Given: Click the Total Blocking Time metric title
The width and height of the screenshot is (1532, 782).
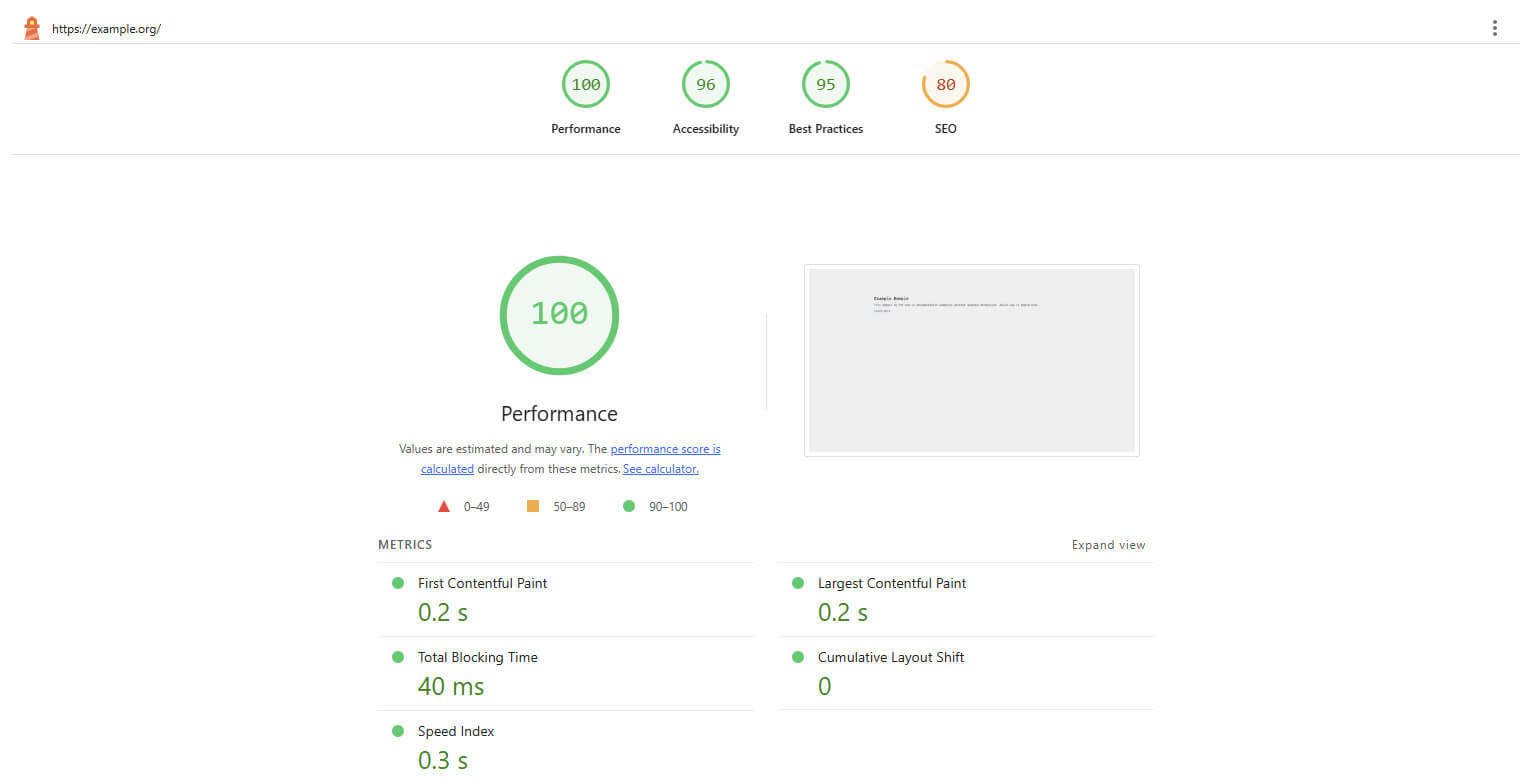Looking at the screenshot, I should coord(478,657).
